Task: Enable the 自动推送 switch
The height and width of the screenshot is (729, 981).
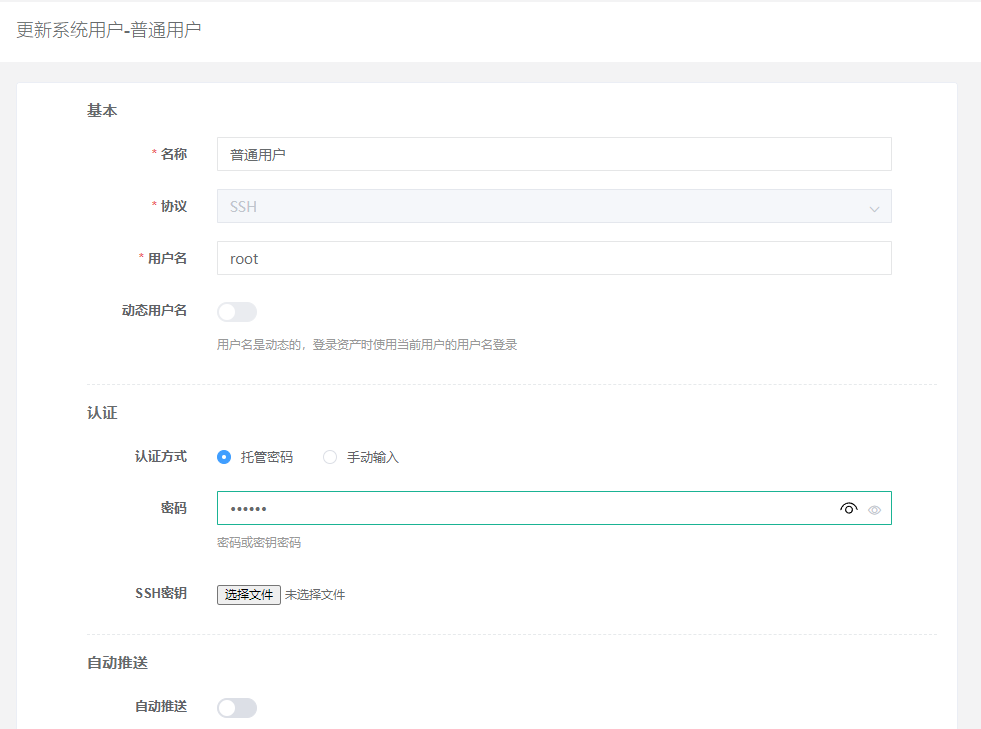Action: pyautogui.click(x=236, y=707)
